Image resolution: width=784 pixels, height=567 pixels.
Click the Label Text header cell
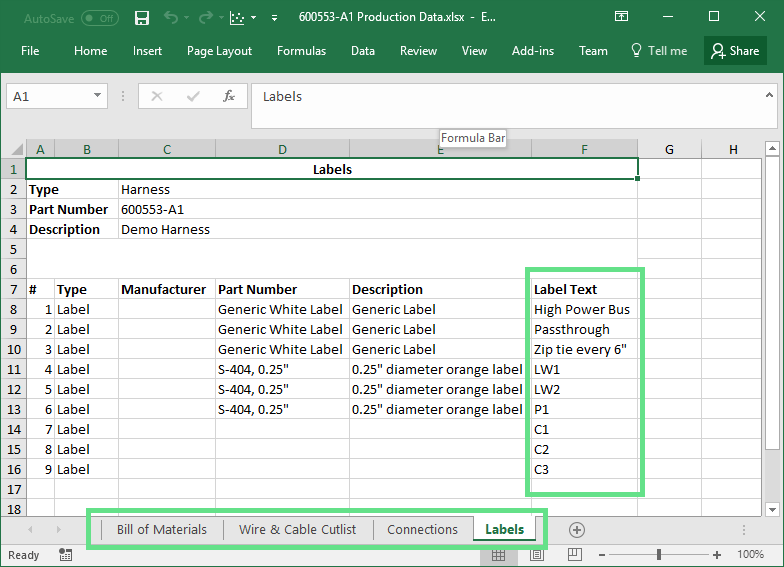(584, 289)
